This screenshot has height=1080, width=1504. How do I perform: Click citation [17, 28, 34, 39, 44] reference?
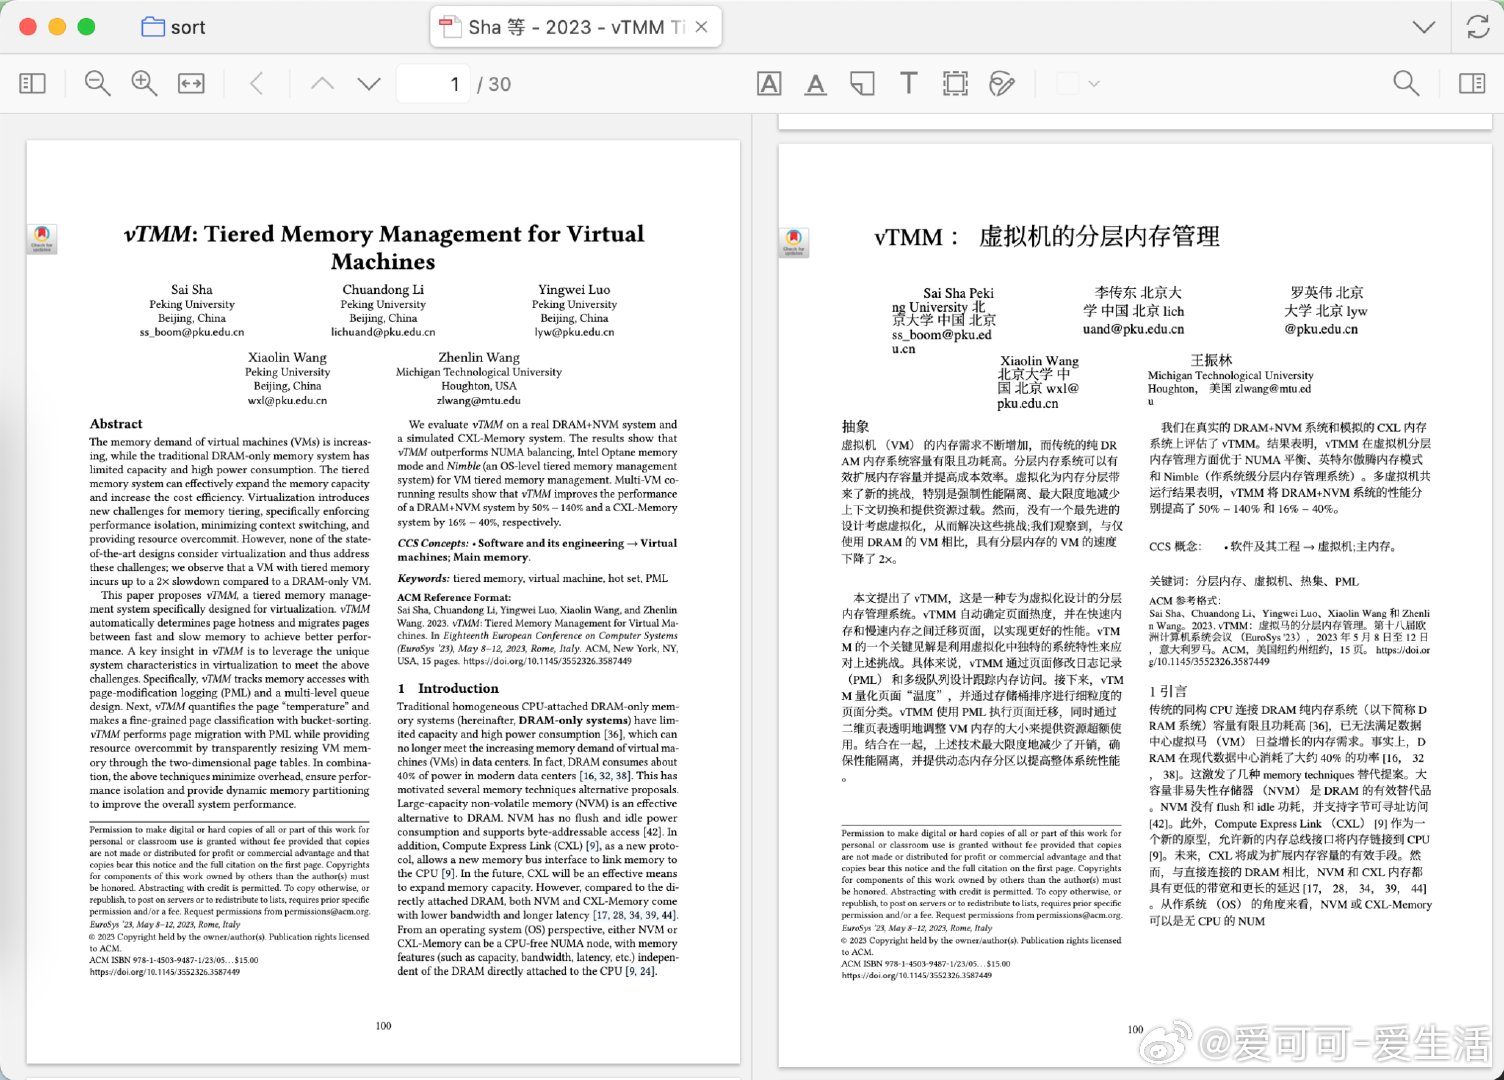click(x=635, y=915)
